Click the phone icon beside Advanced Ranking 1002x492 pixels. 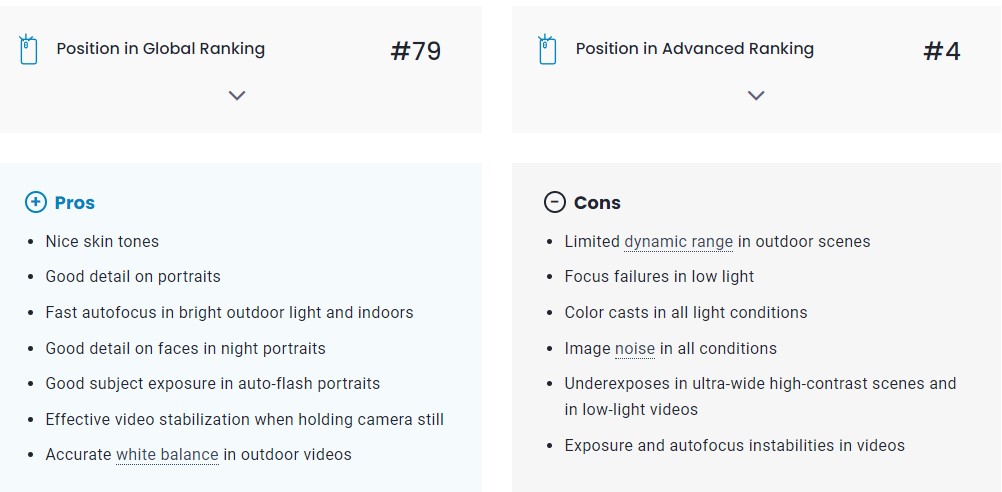[x=547, y=49]
